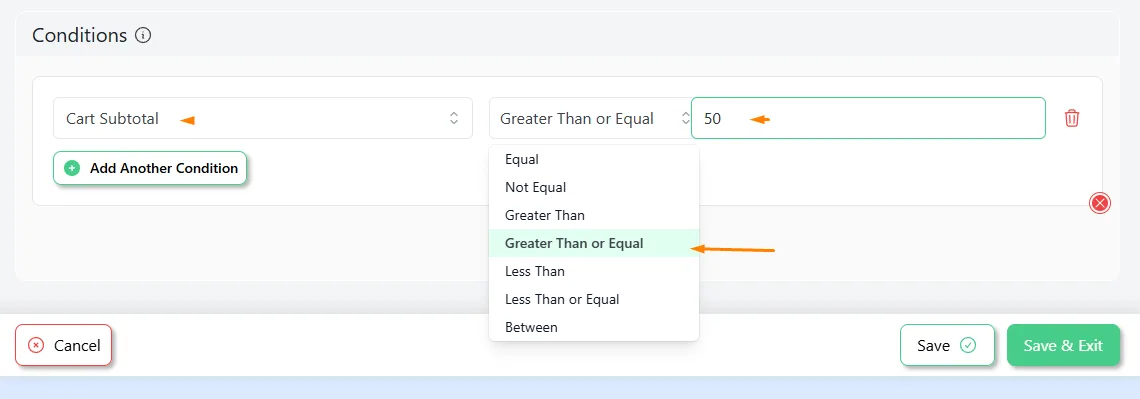Collapse the Greater Than or Equal operator dropdown
The image size is (1140, 399).
pyautogui.click(x=590, y=118)
